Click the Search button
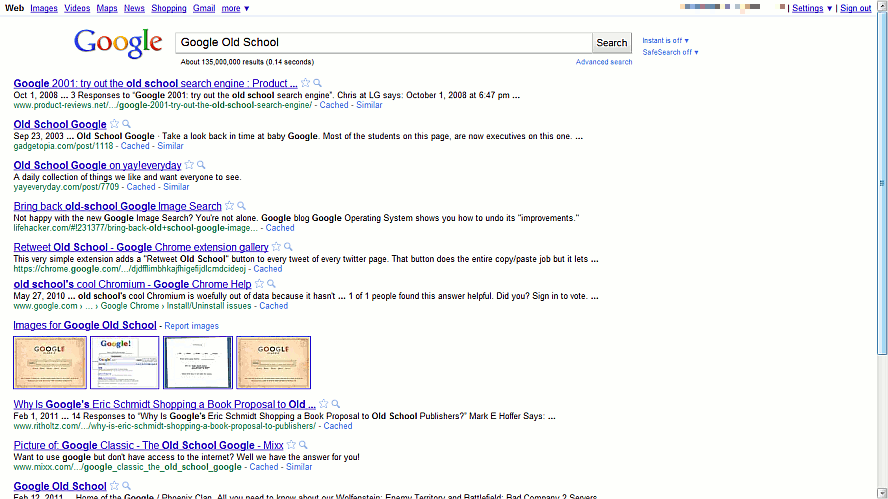The width and height of the screenshot is (888, 499). tap(612, 42)
